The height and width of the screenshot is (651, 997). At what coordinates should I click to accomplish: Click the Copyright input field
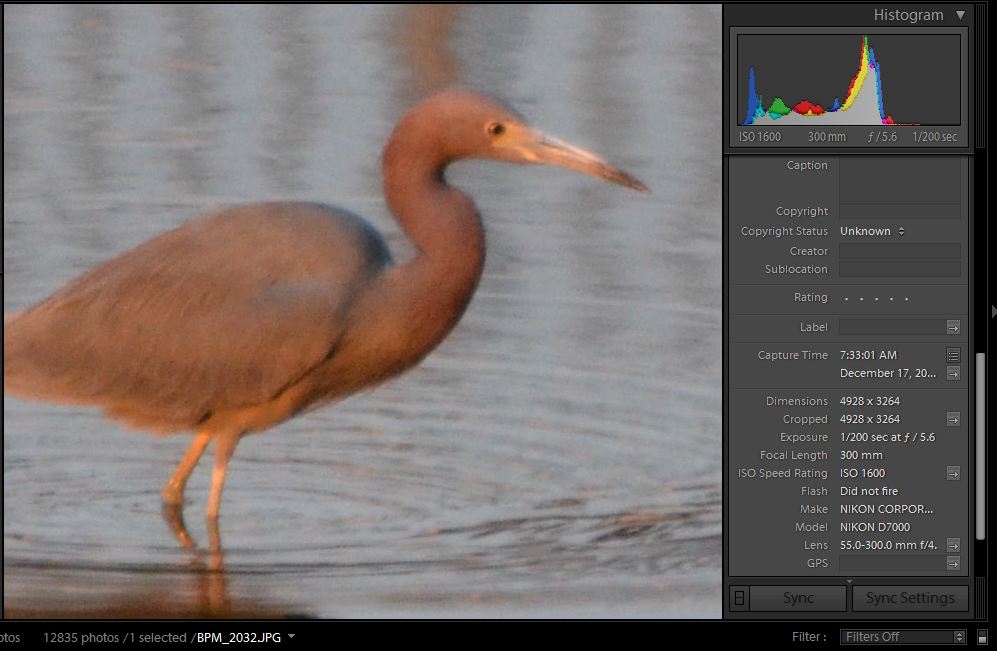pos(899,211)
